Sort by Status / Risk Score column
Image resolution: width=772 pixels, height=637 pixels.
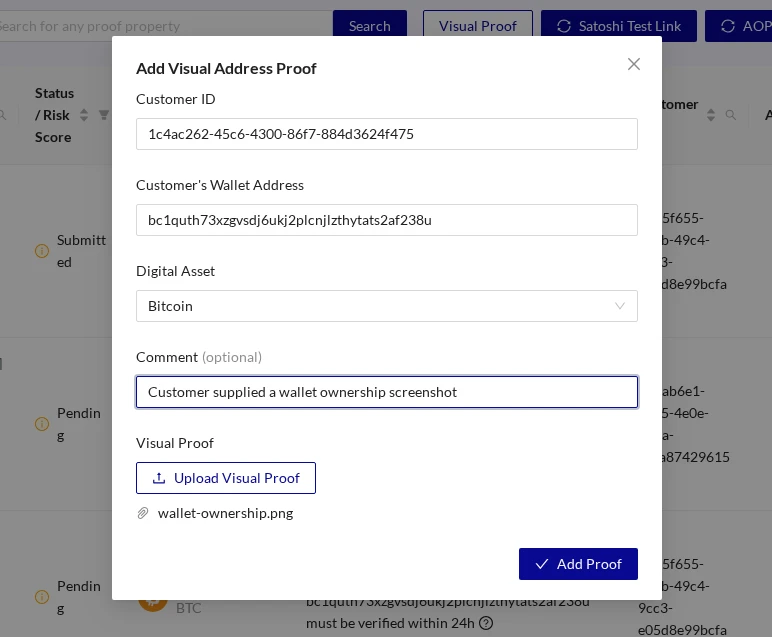pos(84,115)
